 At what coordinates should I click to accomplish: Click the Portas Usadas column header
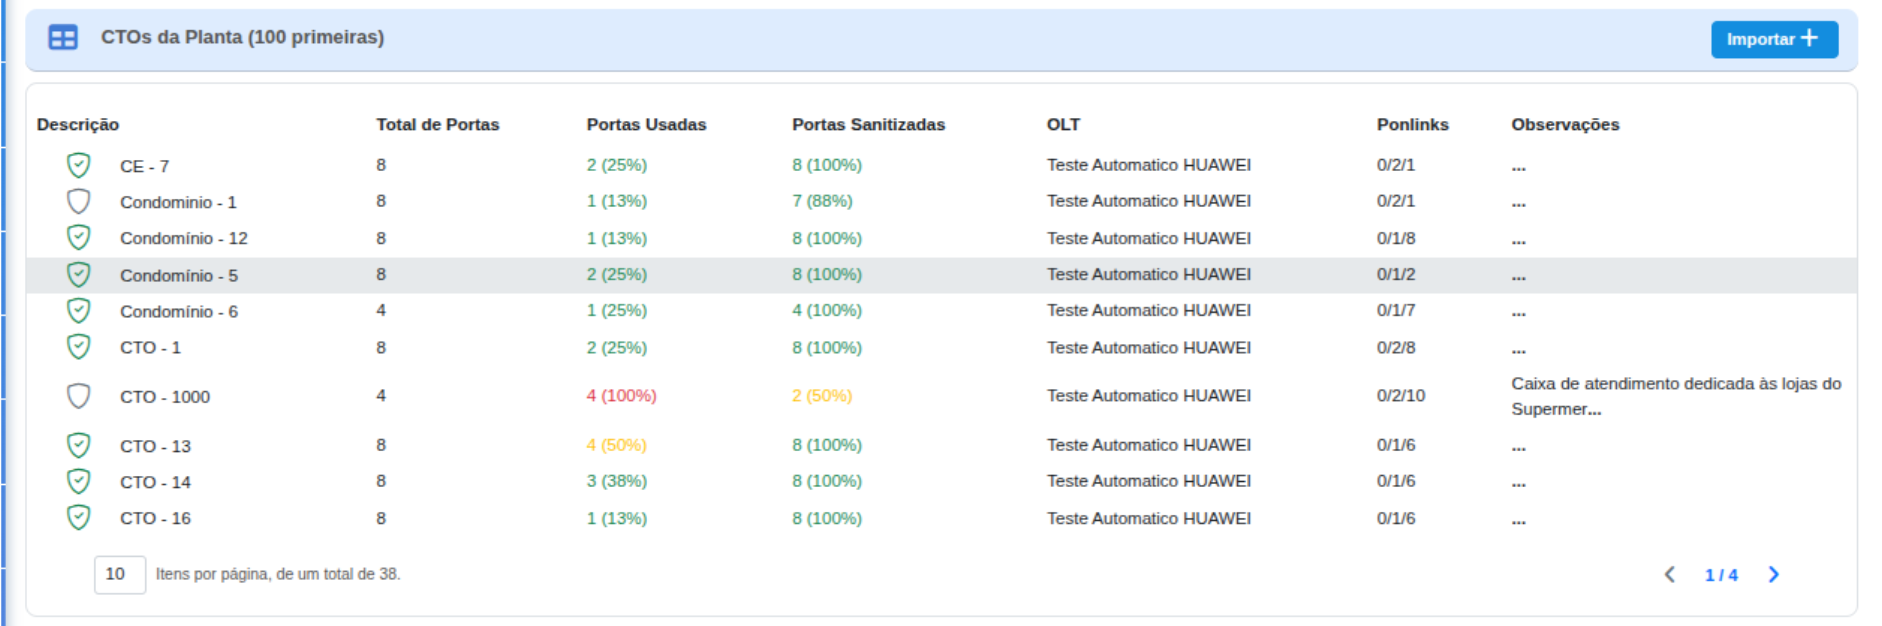[x=646, y=125]
